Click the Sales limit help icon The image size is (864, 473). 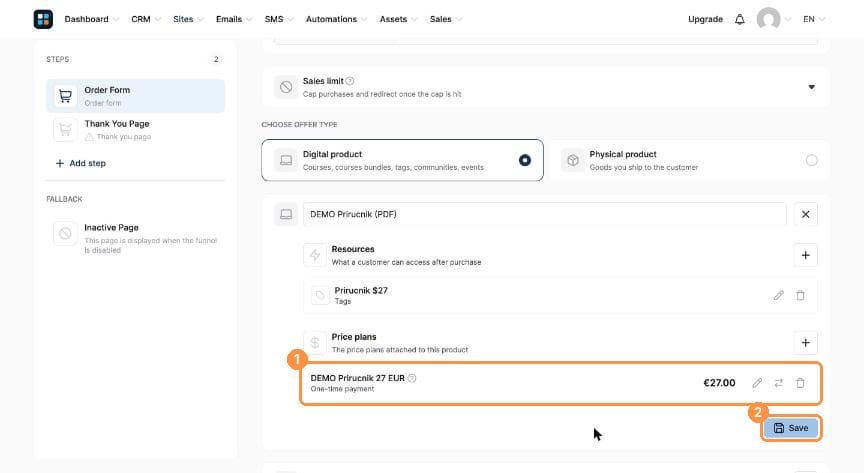pyautogui.click(x=350, y=81)
